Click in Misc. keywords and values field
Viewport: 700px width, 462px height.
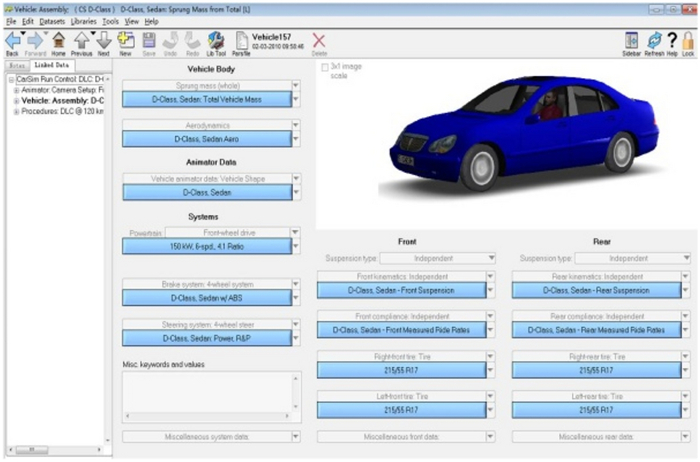pyautogui.click(x=208, y=392)
